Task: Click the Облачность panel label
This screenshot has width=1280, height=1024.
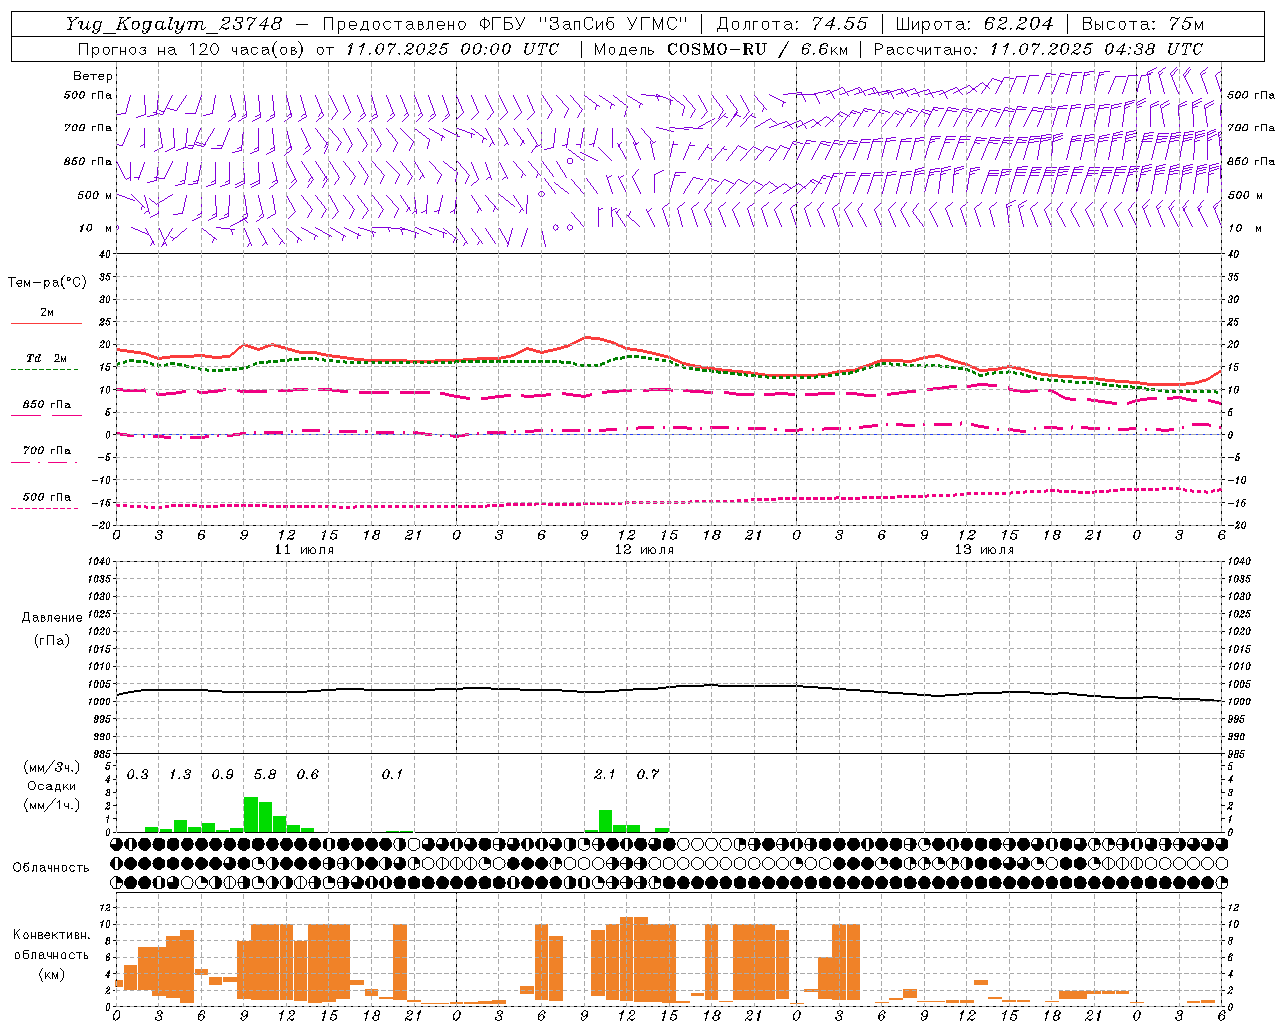Action: [51, 868]
